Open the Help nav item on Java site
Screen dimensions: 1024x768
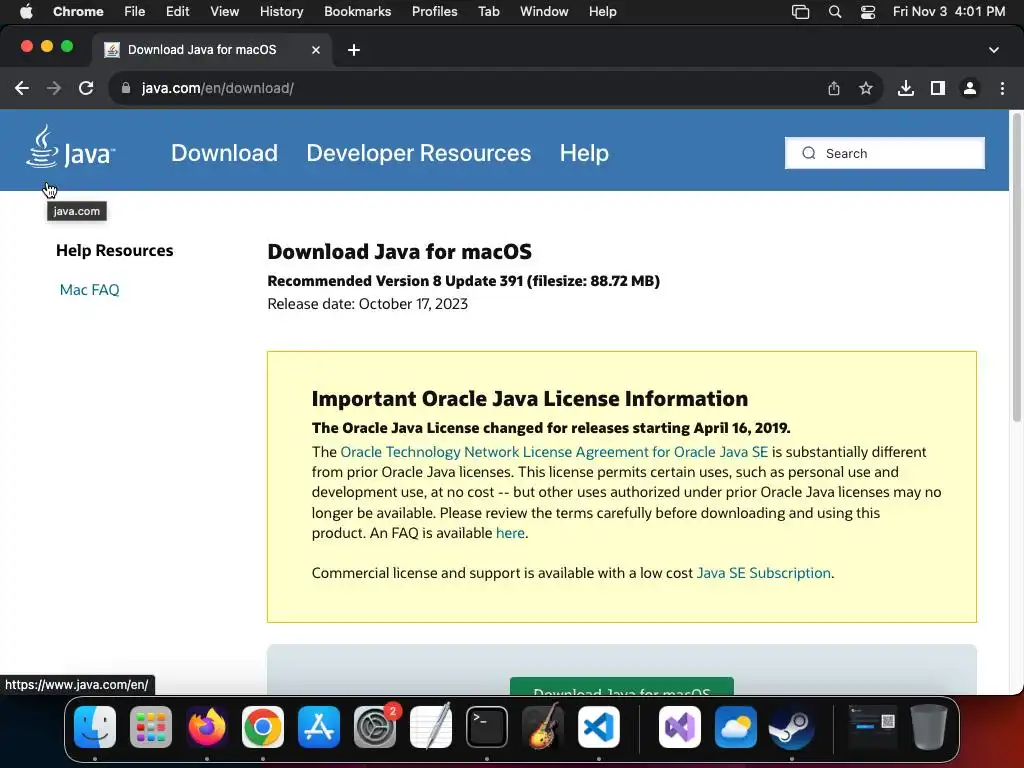pos(584,153)
